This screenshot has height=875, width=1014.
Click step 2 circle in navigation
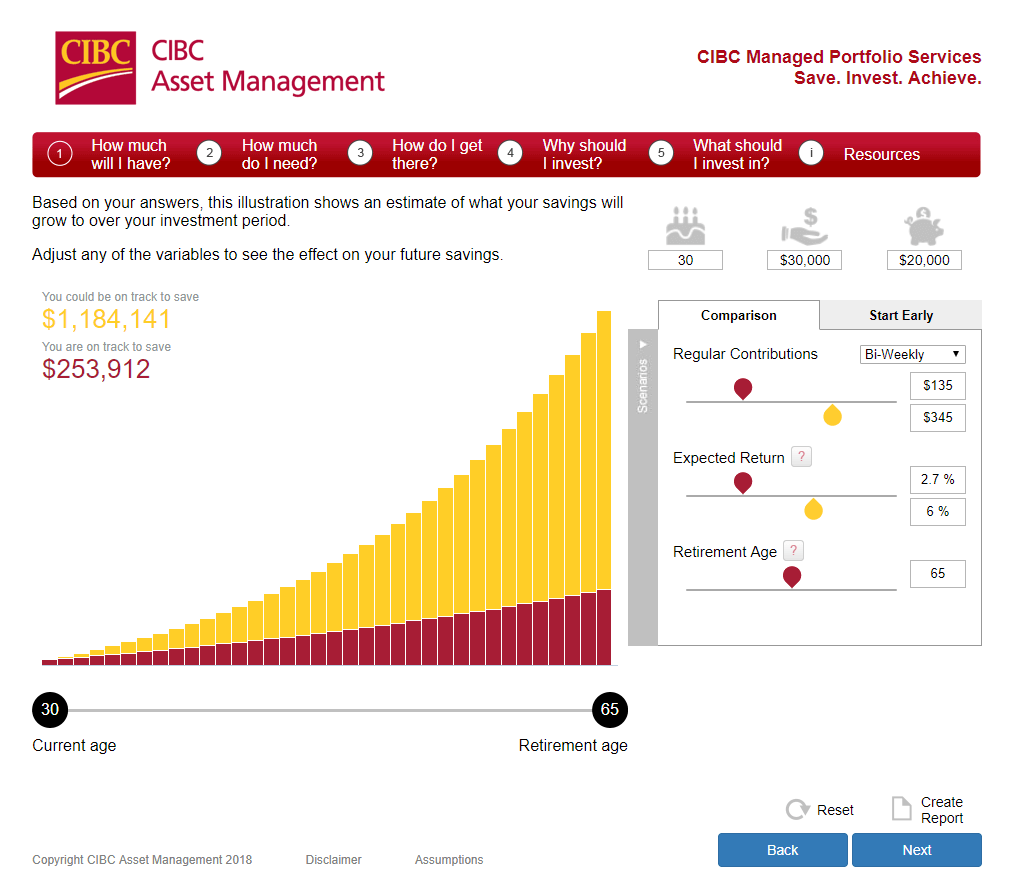click(210, 154)
